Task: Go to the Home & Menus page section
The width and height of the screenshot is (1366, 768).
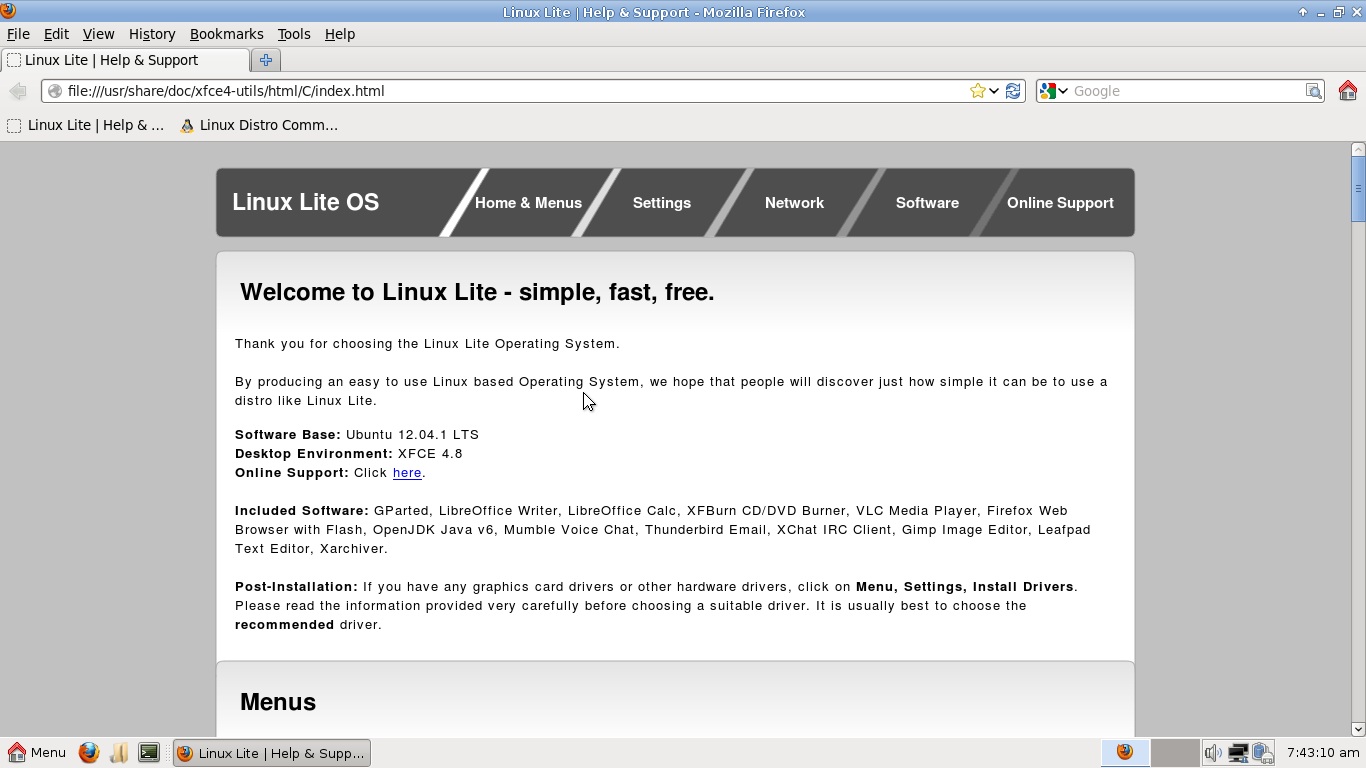Action: pyautogui.click(x=528, y=203)
